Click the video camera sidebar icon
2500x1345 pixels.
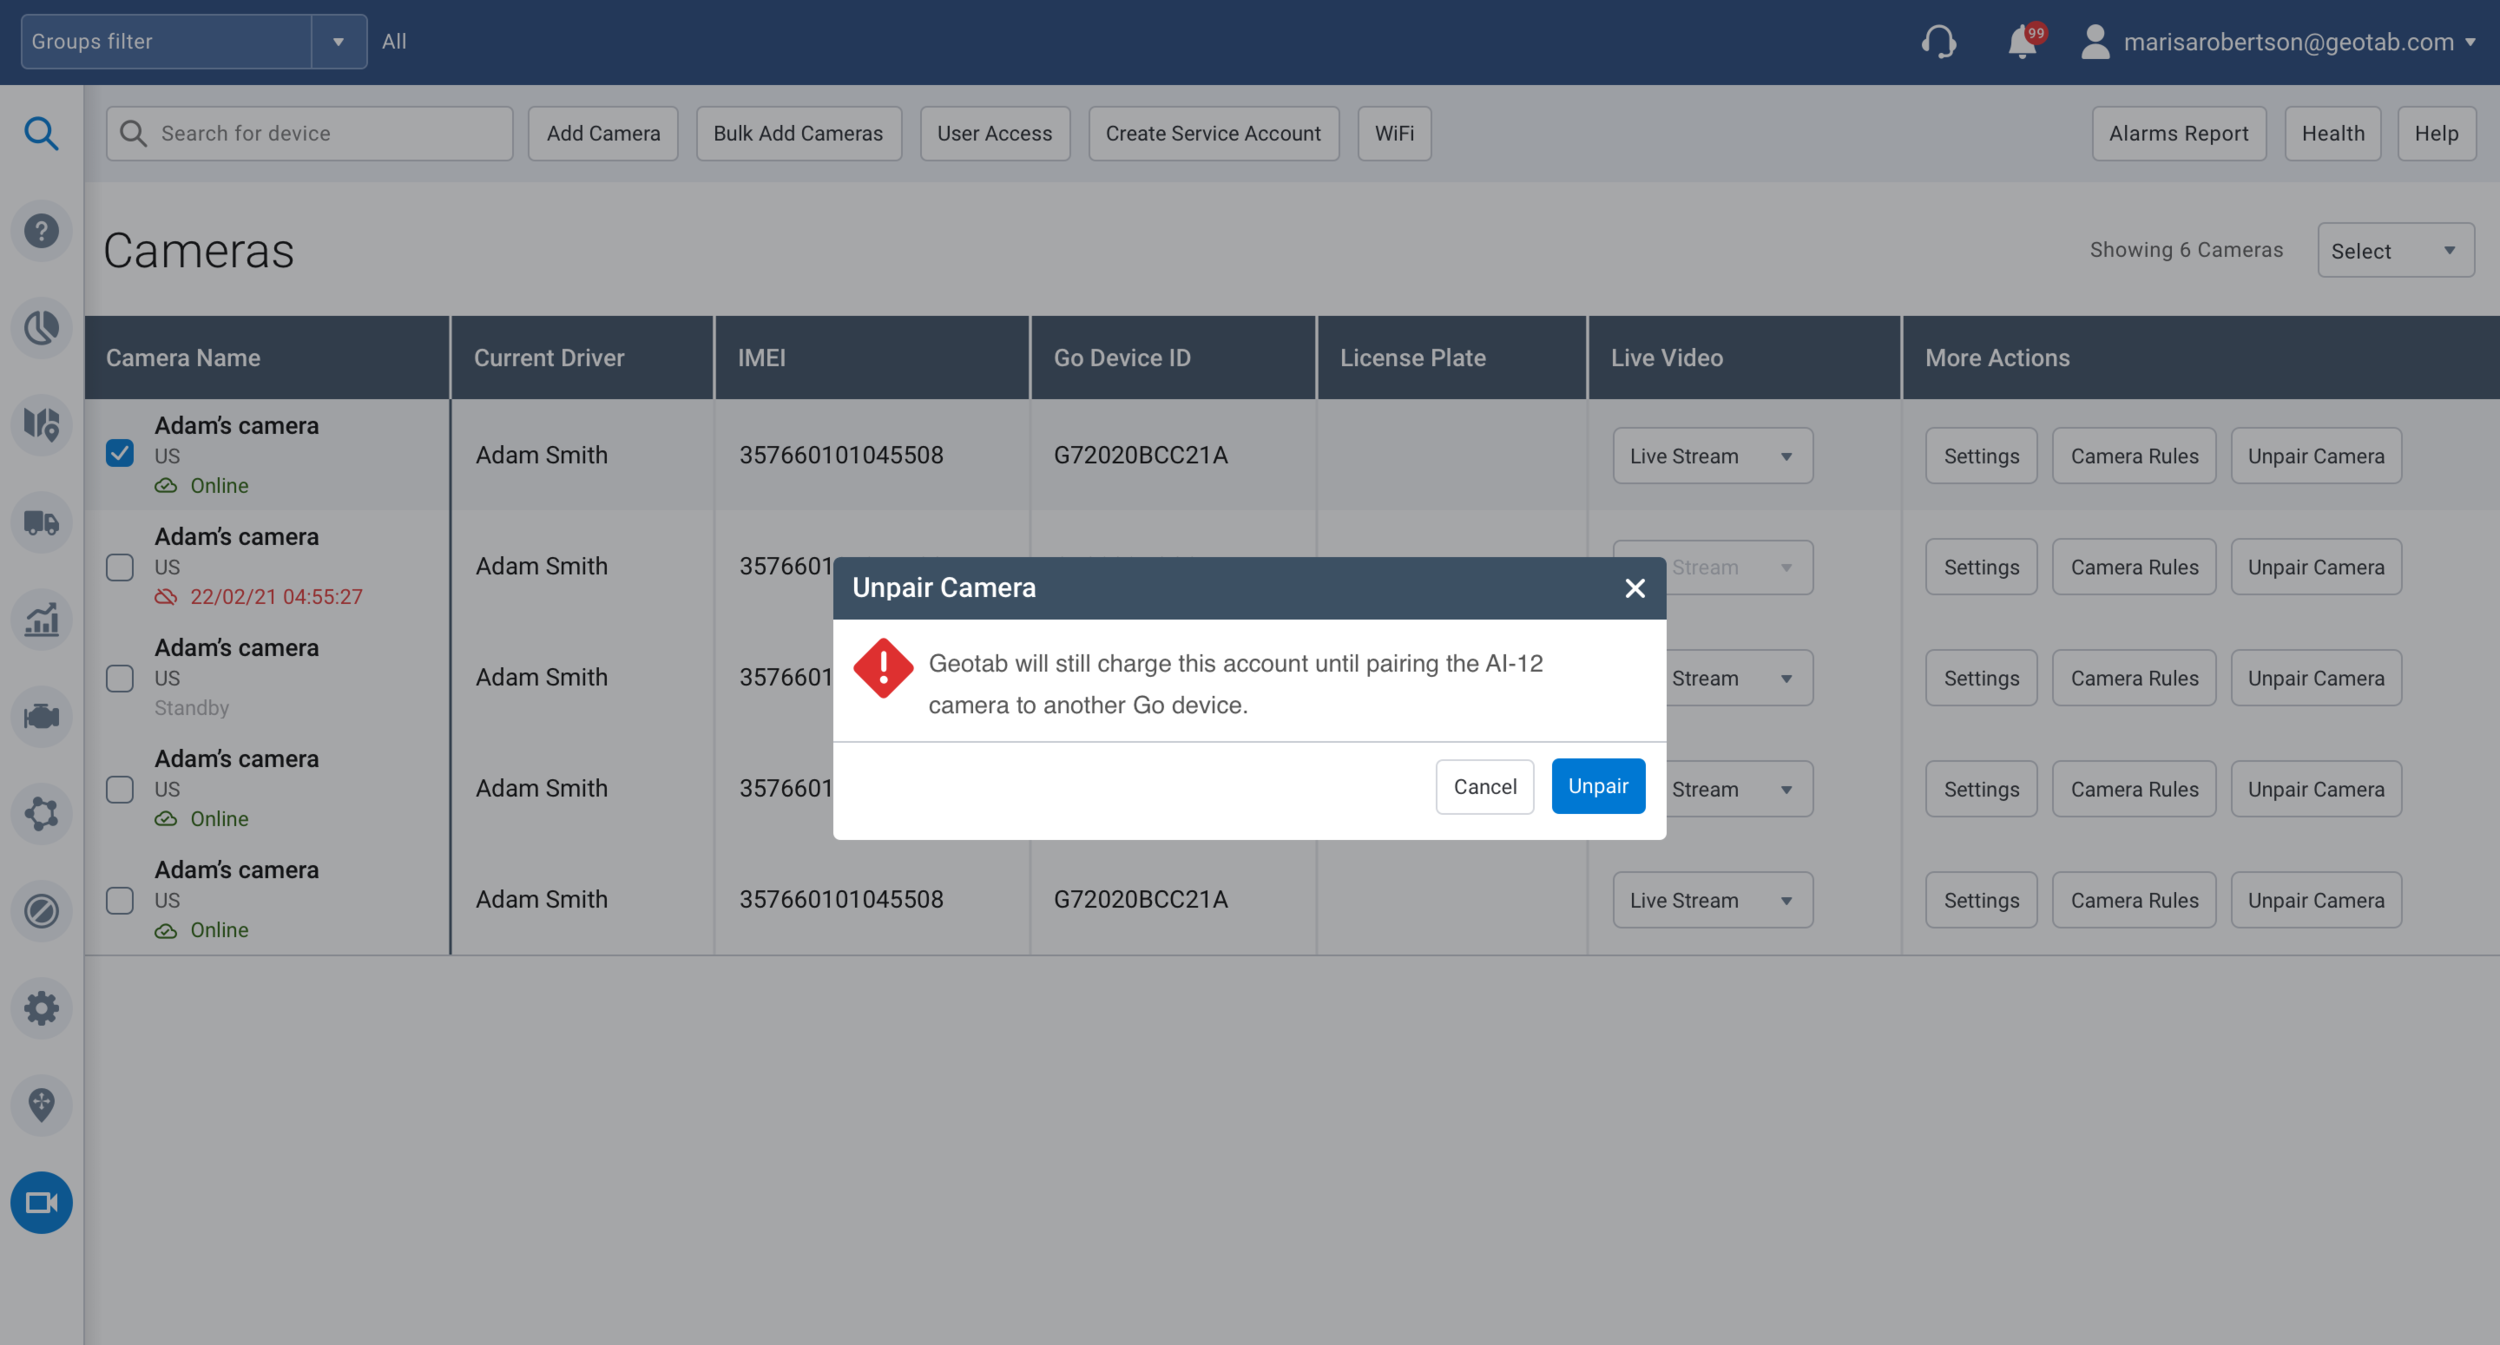(x=41, y=1202)
